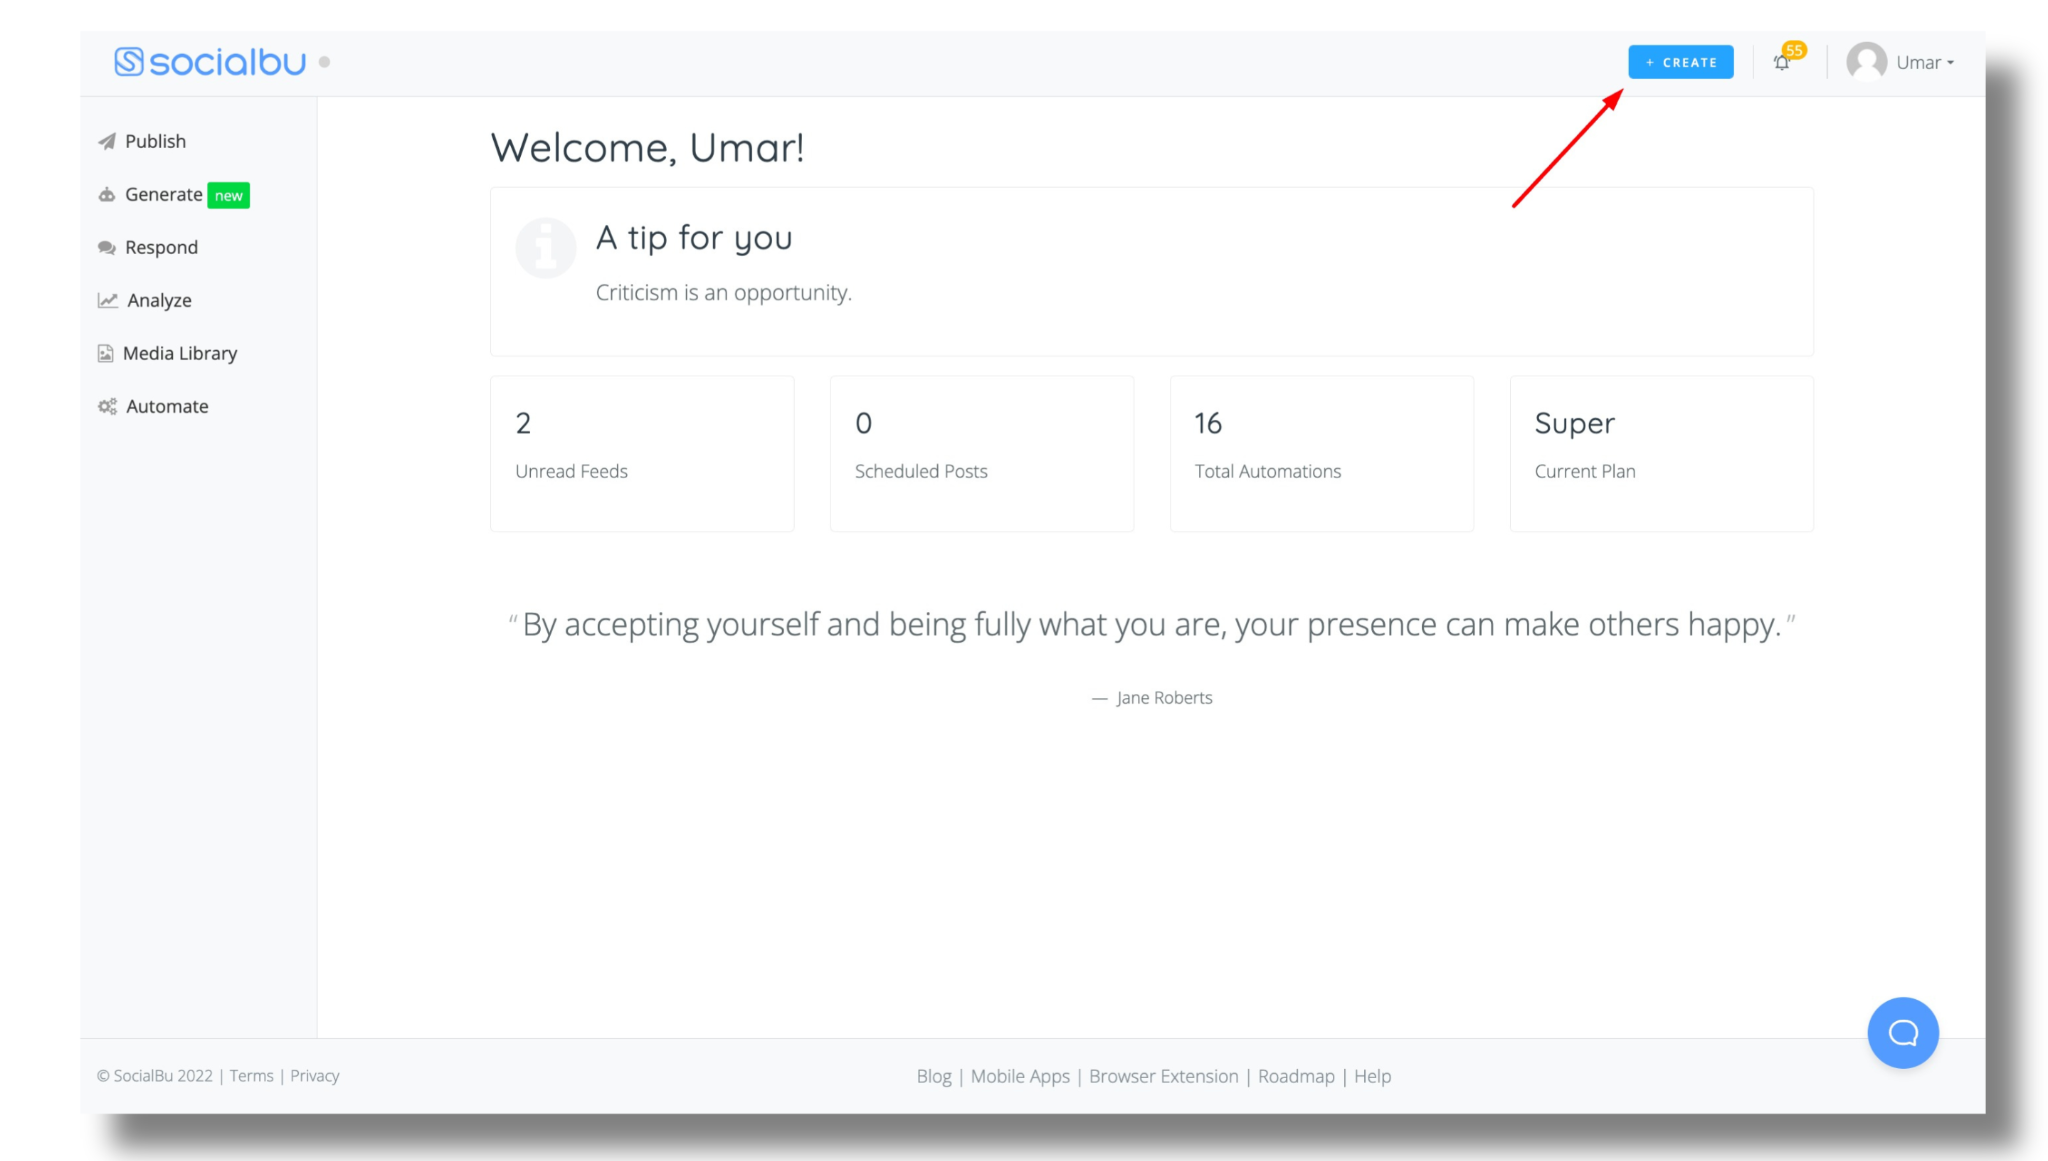Open the Blog link in the footer

(934, 1076)
